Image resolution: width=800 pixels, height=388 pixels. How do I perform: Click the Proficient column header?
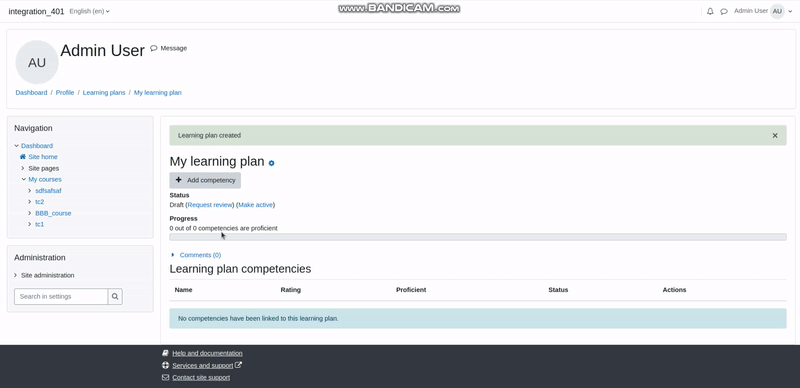(x=411, y=289)
